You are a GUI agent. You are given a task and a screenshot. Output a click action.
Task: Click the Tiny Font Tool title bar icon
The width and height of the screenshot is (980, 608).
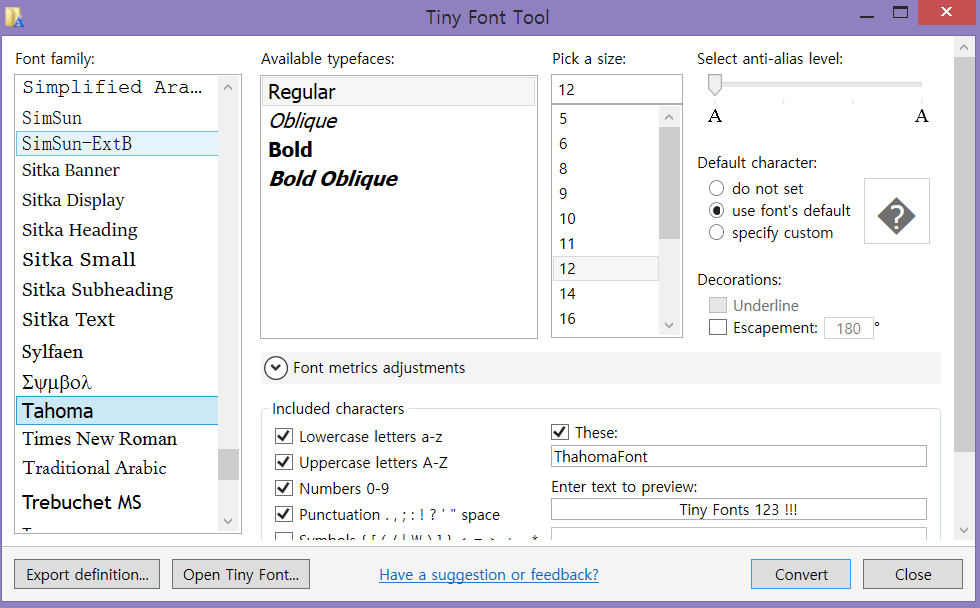point(15,16)
